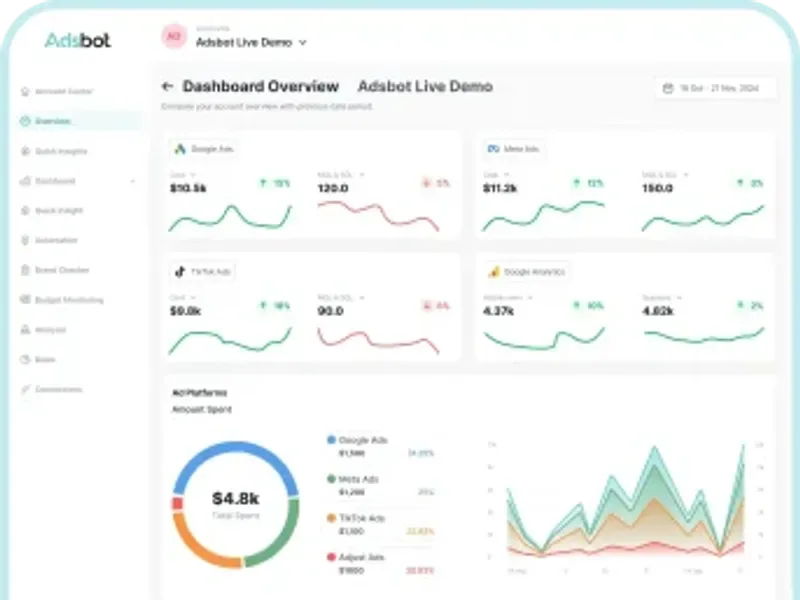800x600 pixels.
Task: Click the Budget Monitoring sidebar icon
Action: (x=25, y=299)
